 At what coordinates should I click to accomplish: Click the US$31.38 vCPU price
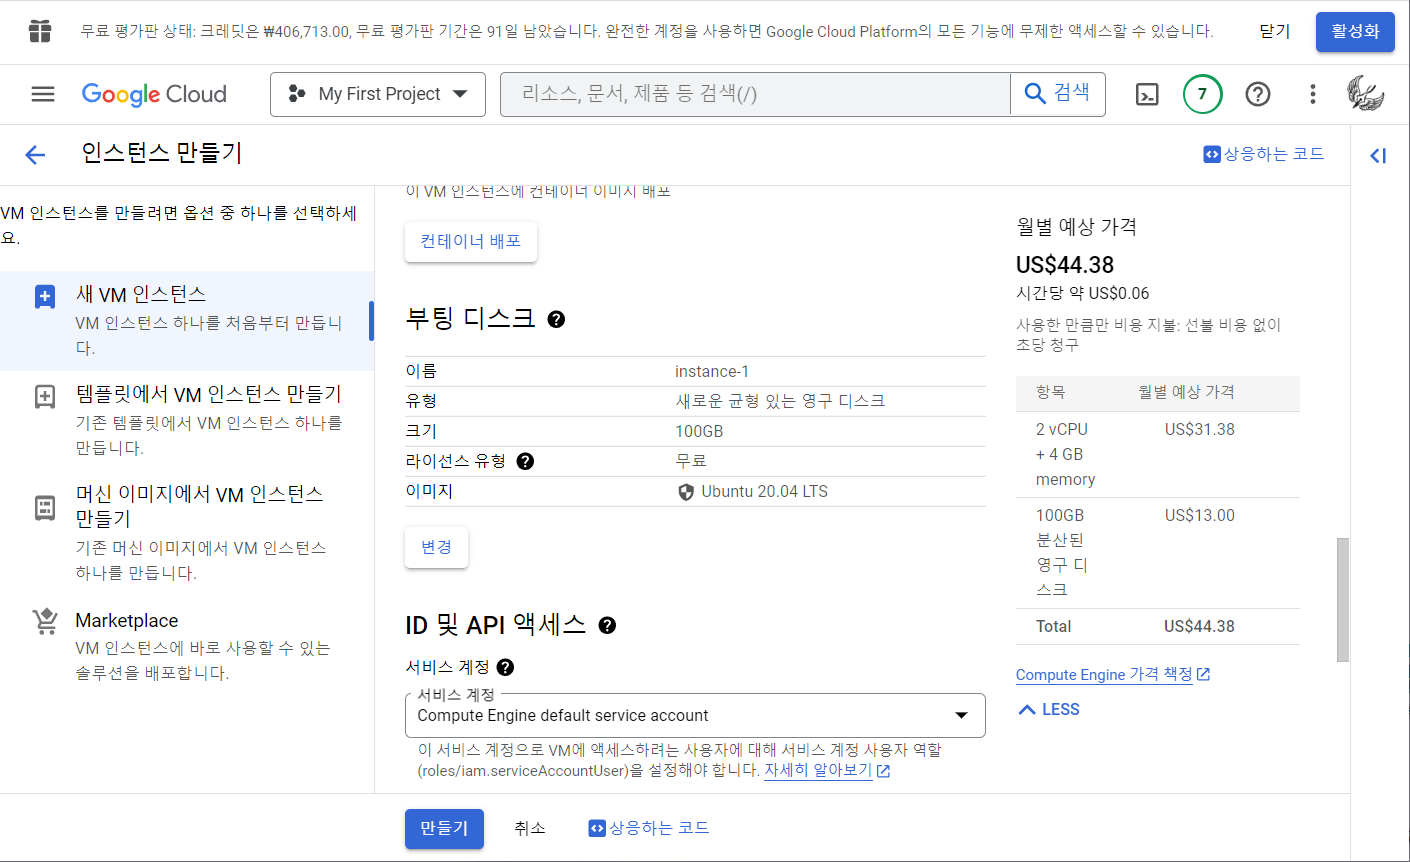pos(1200,430)
